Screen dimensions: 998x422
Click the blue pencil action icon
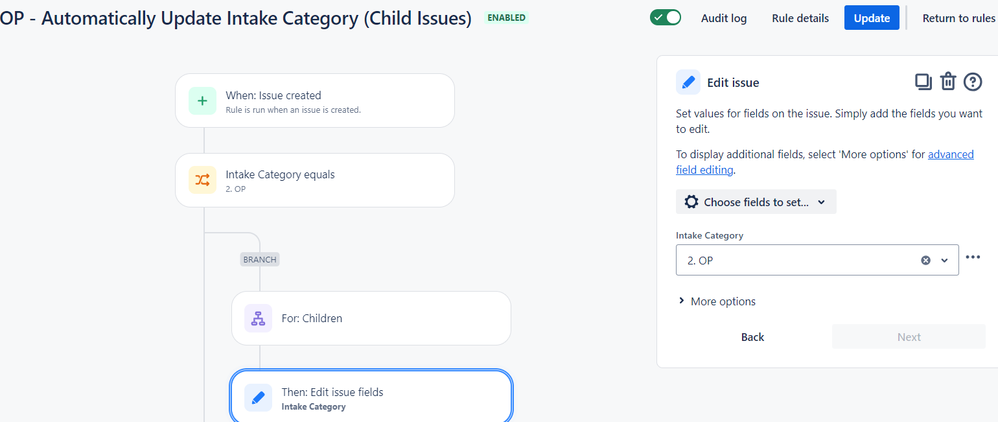coord(258,398)
